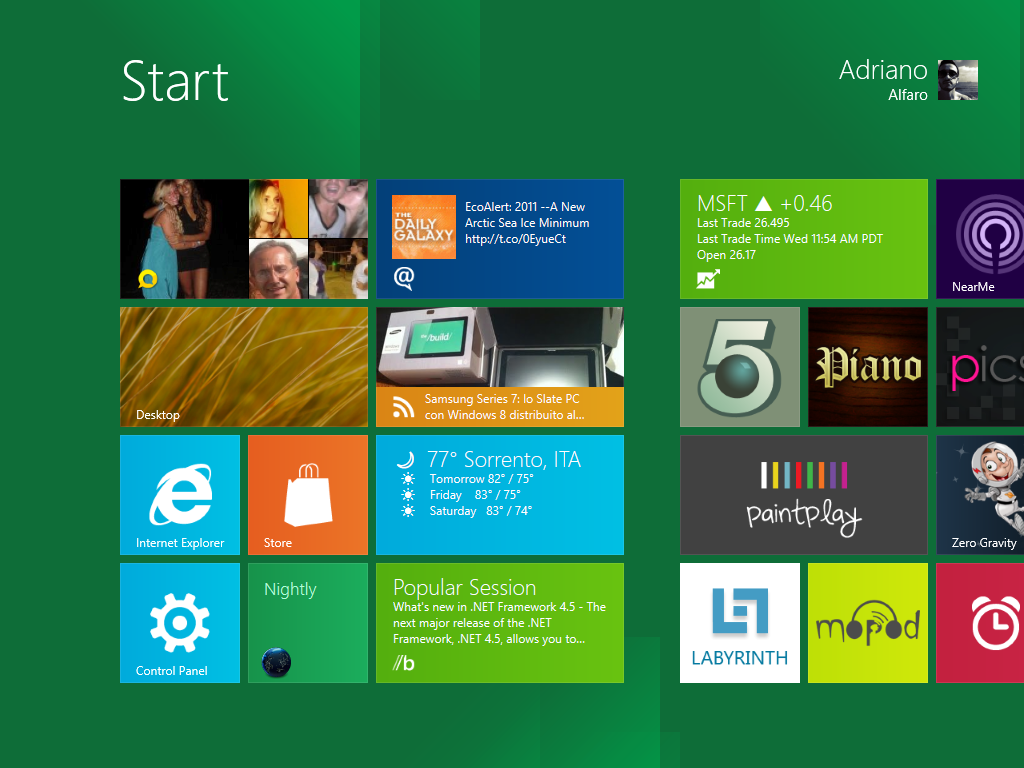Open the Nightly browser tile
Image resolution: width=1024 pixels, height=768 pixels.
(308, 623)
